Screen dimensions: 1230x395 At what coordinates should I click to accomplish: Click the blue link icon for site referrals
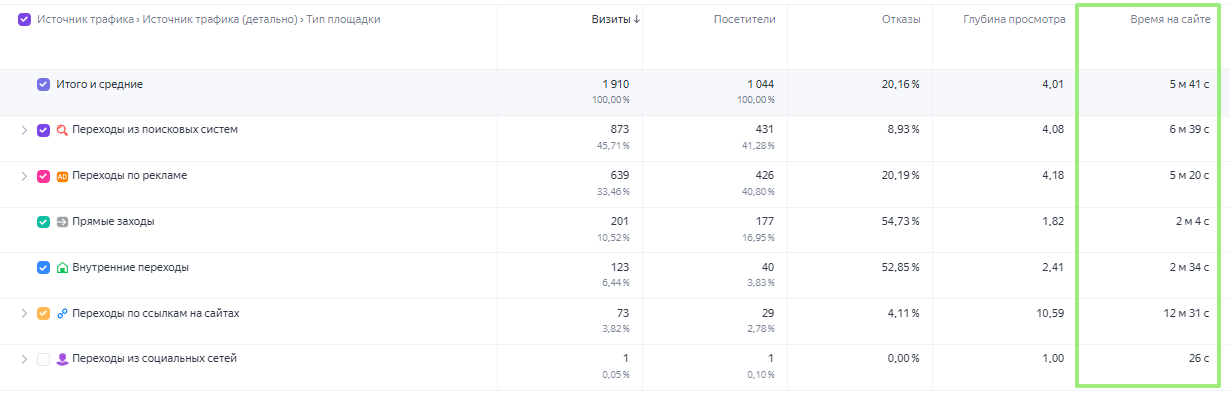coord(62,314)
